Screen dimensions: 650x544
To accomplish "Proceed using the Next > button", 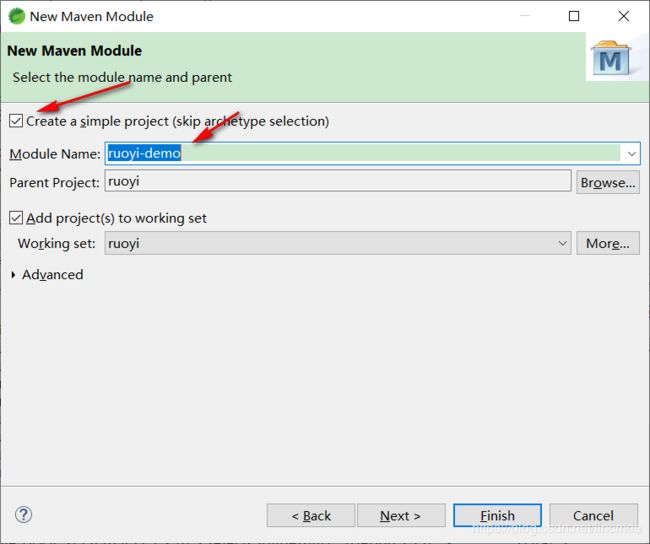I will pos(400,515).
